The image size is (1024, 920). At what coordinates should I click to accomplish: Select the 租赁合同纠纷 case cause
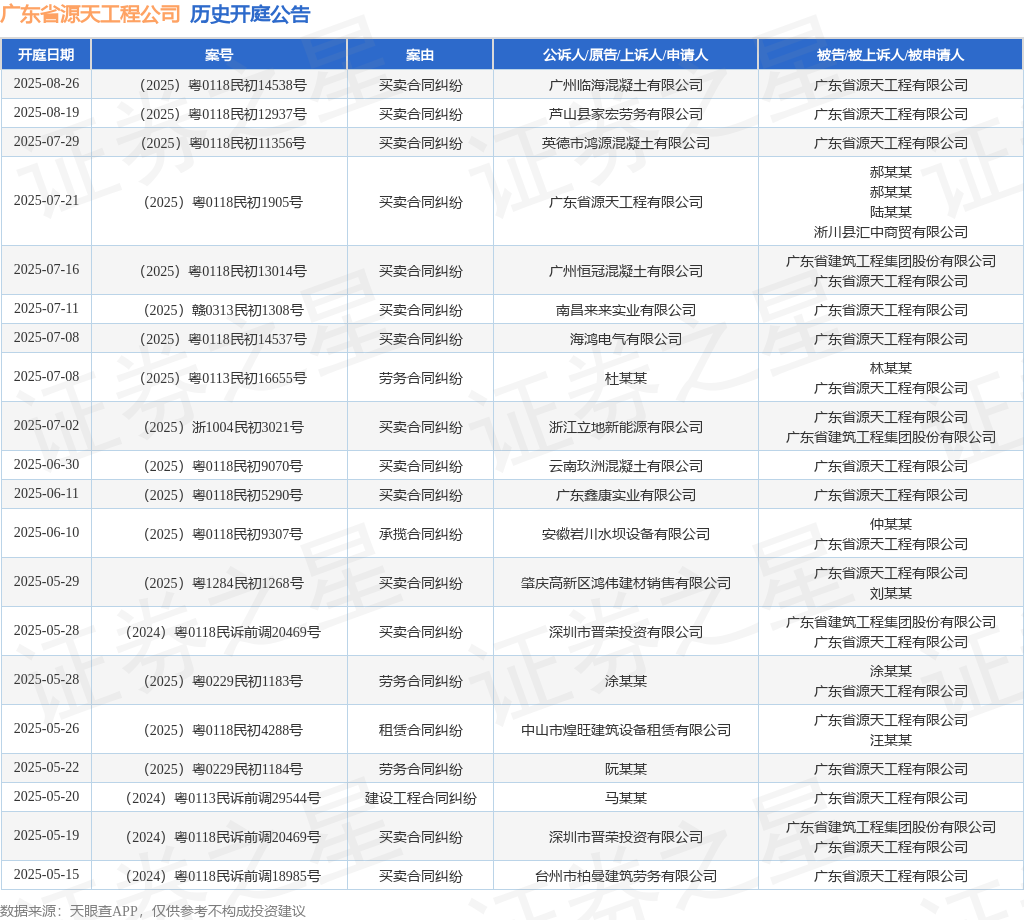[421, 730]
